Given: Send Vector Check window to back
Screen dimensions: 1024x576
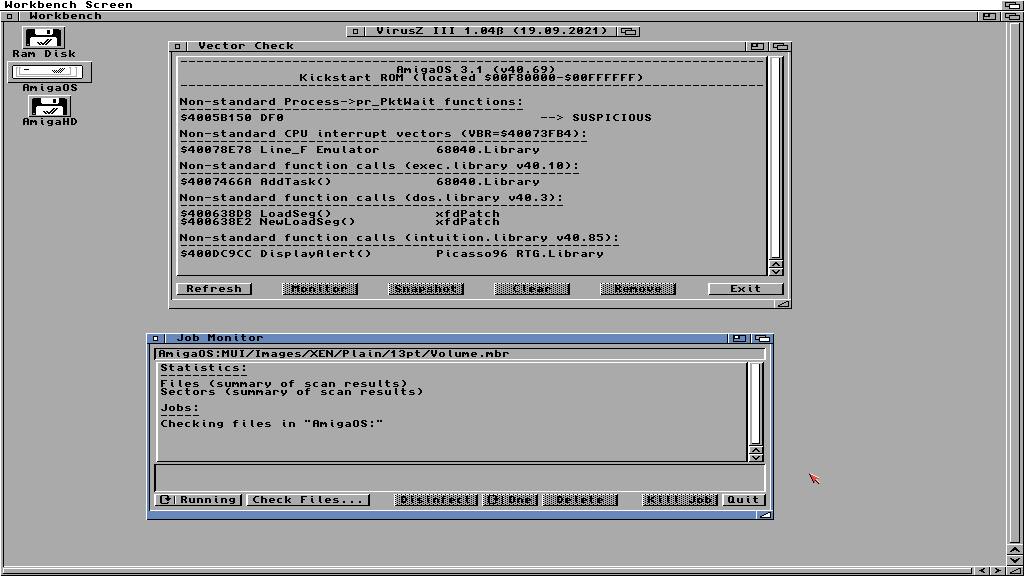Looking at the screenshot, I should 780,46.
